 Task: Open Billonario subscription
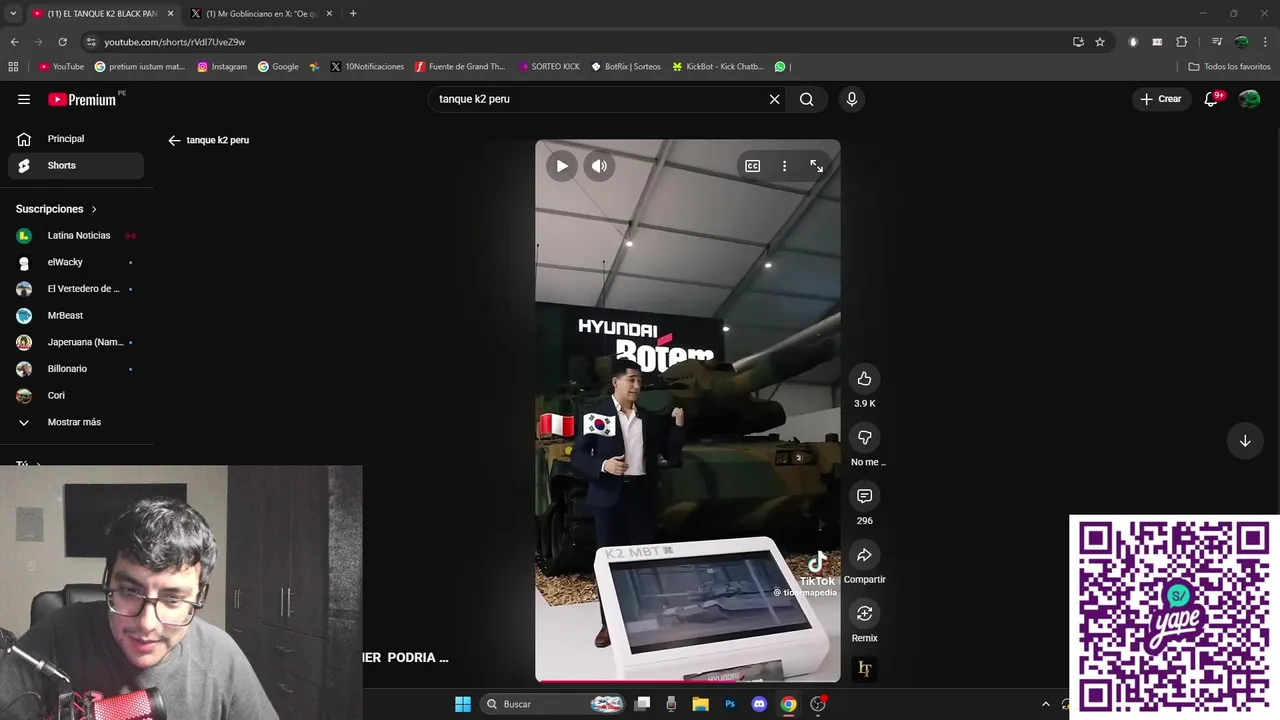[76, 369]
